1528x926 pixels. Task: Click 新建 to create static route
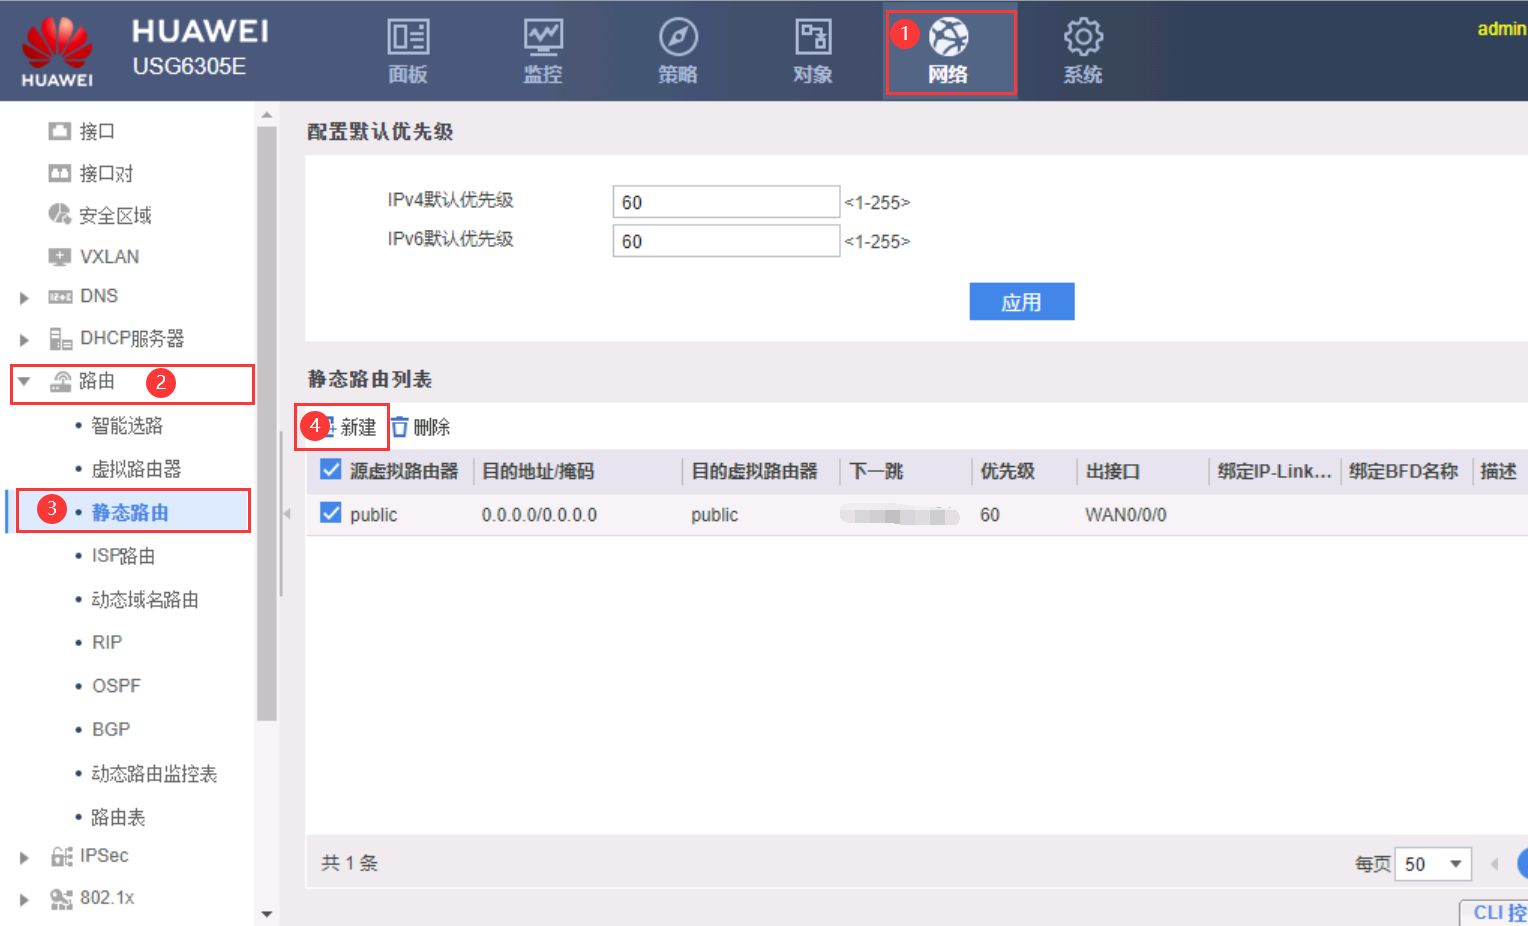coord(355,427)
